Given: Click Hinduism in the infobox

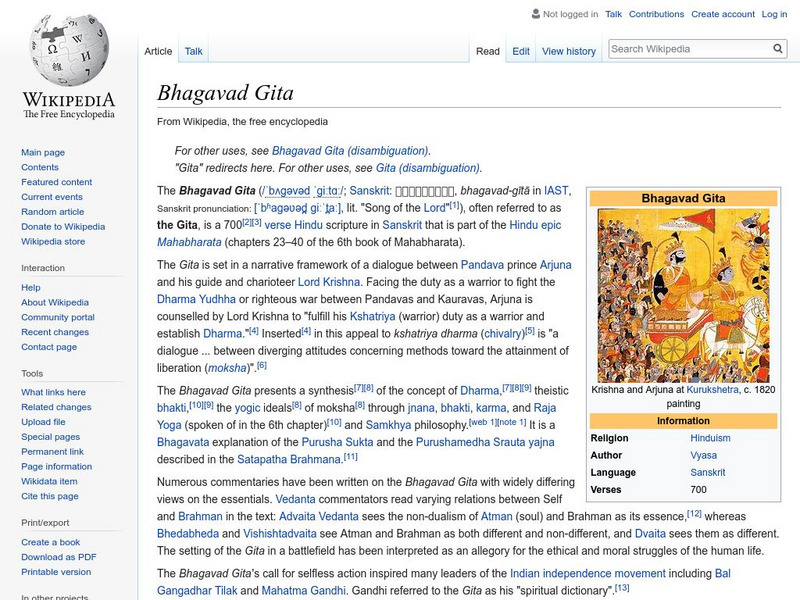Looking at the screenshot, I should pyautogui.click(x=710, y=438).
